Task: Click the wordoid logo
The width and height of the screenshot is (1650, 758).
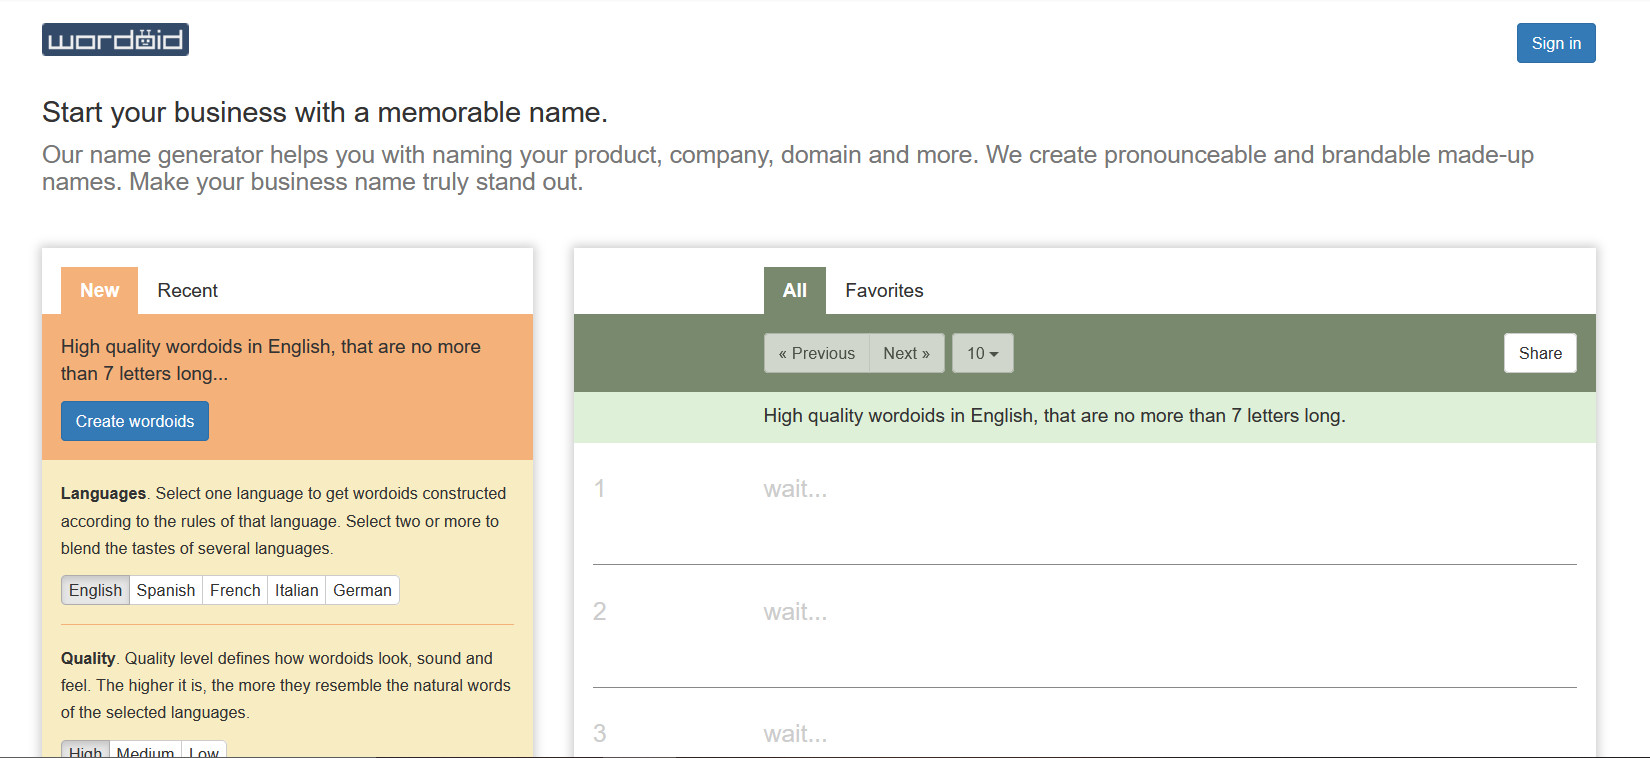Action: tap(115, 40)
